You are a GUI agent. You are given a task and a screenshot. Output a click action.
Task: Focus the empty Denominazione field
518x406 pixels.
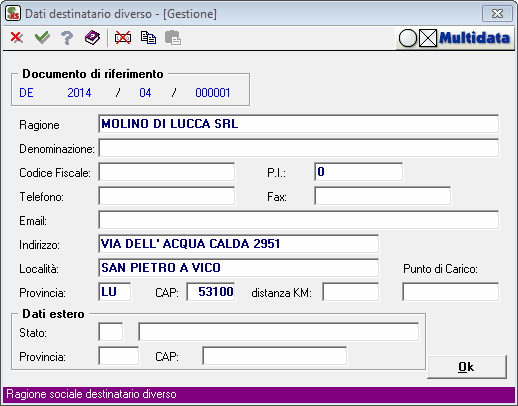coord(299,148)
